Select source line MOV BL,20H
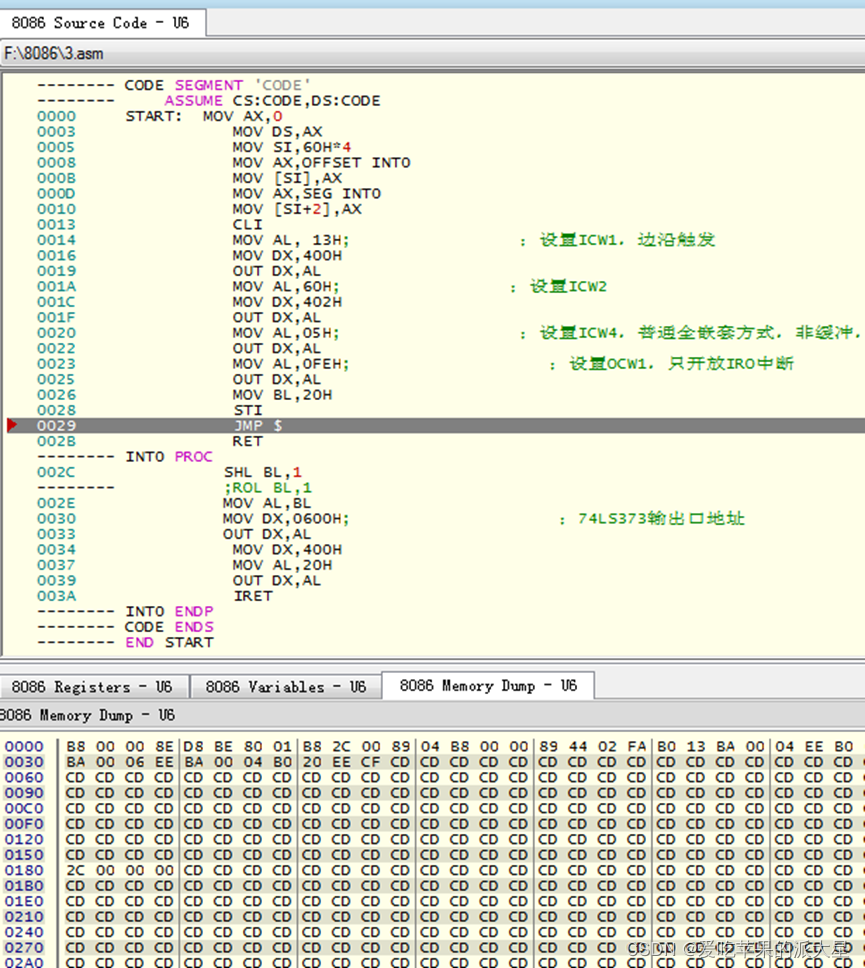 point(282,394)
